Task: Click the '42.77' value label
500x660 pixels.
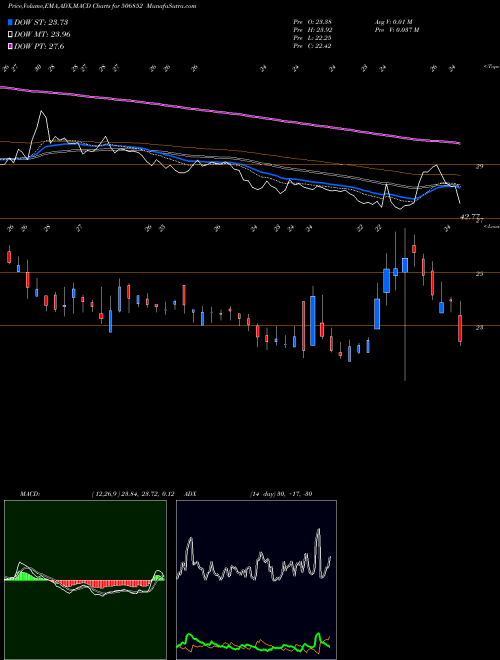Action: [x=470, y=217]
